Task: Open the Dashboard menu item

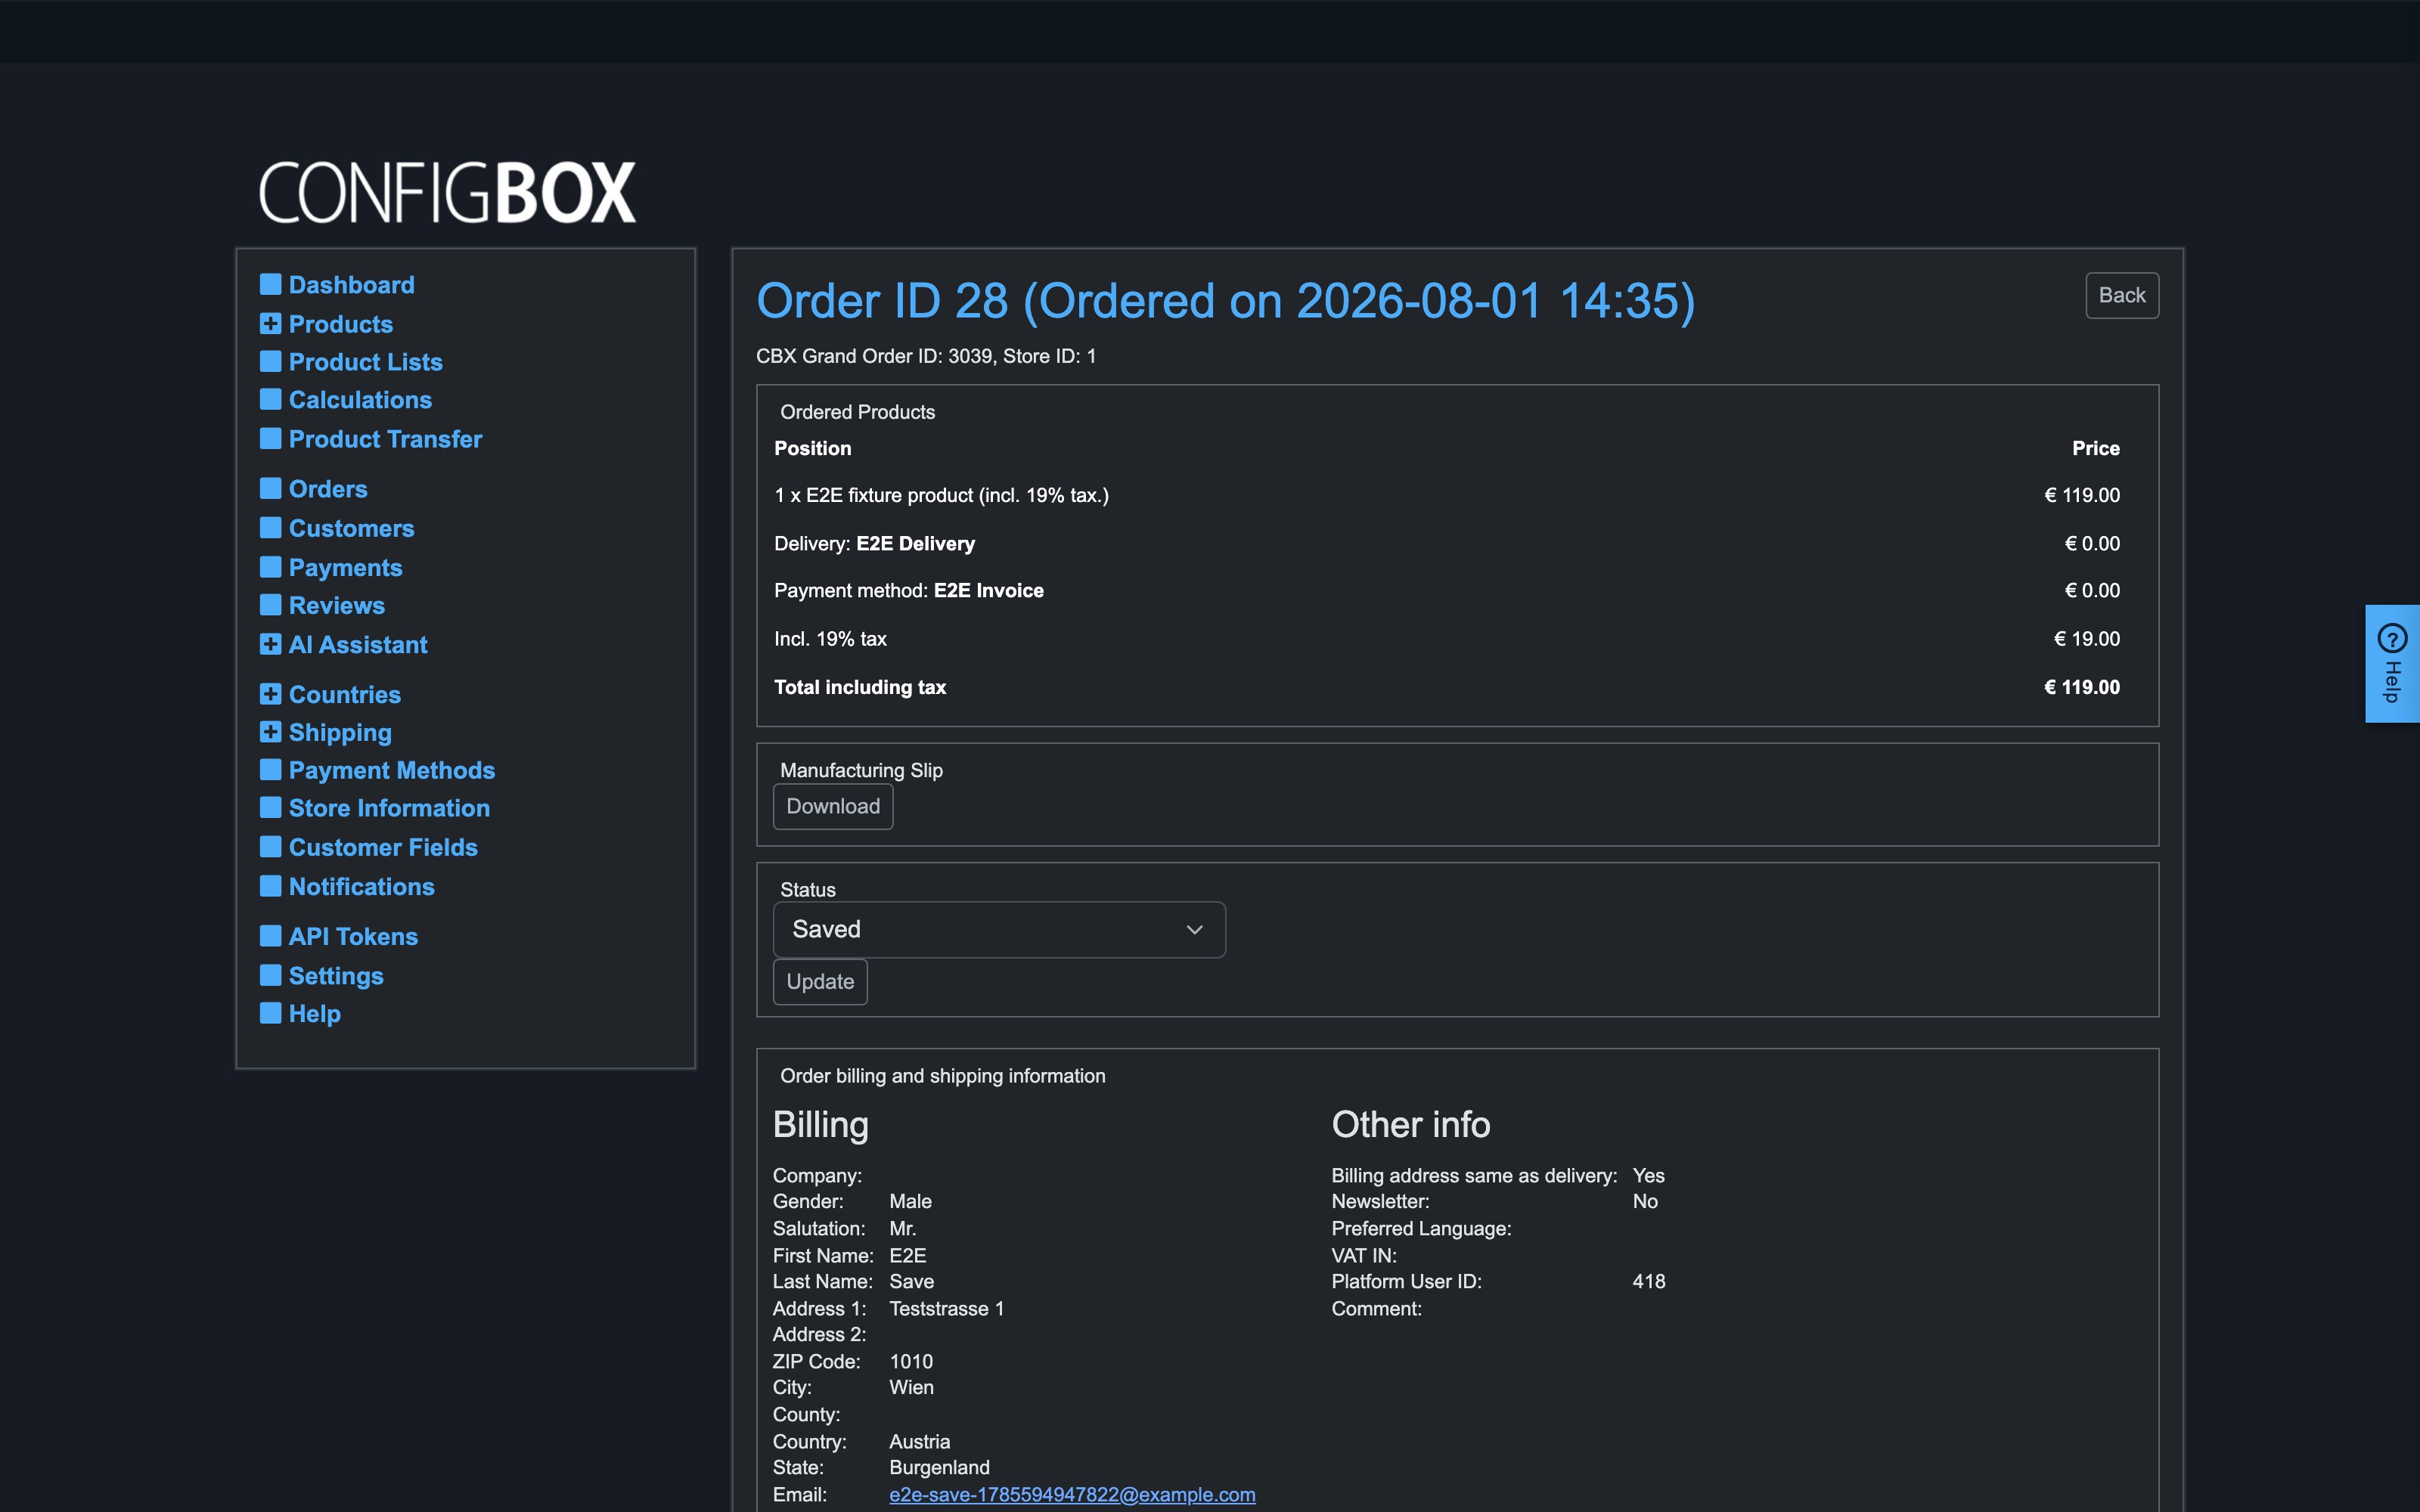Action: [x=351, y=285]
